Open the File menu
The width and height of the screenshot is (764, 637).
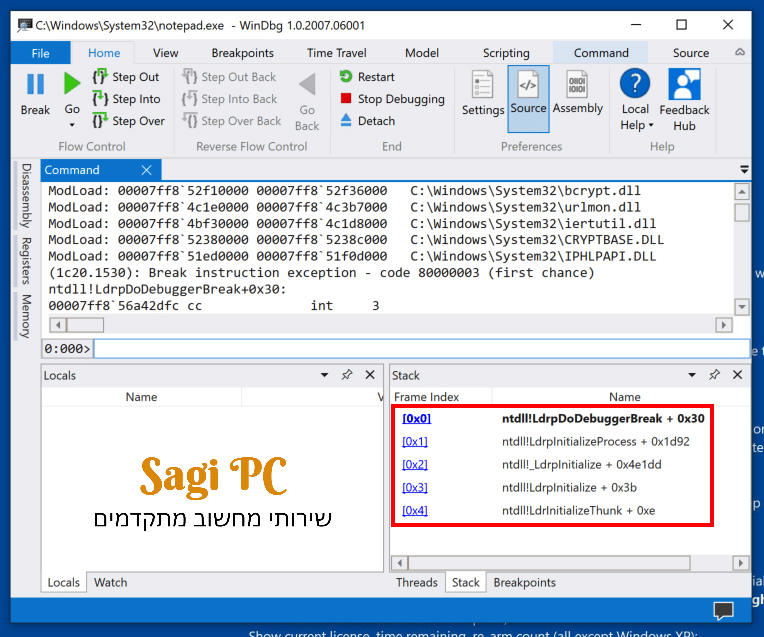click(40, 53)
